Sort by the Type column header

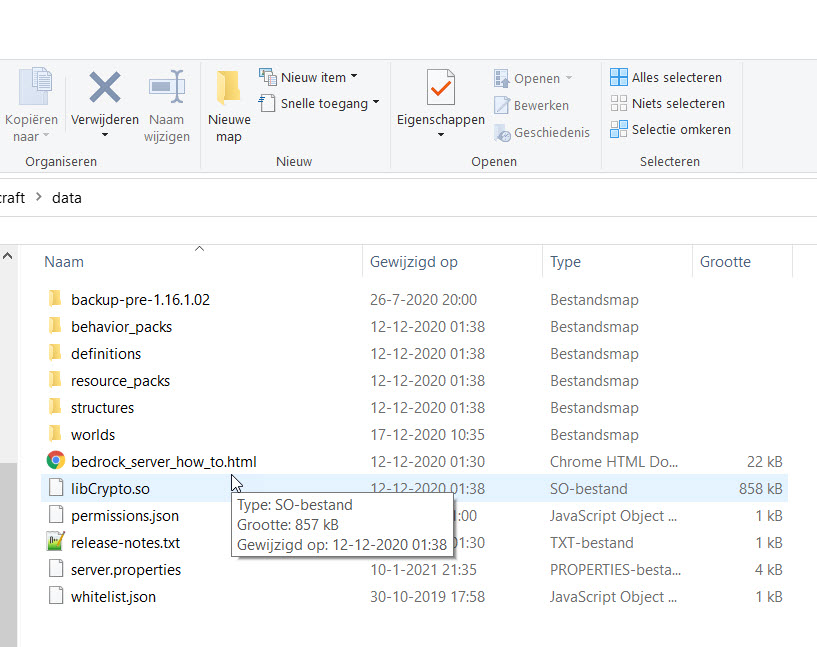pyautogui.click(x=565, y=262)
